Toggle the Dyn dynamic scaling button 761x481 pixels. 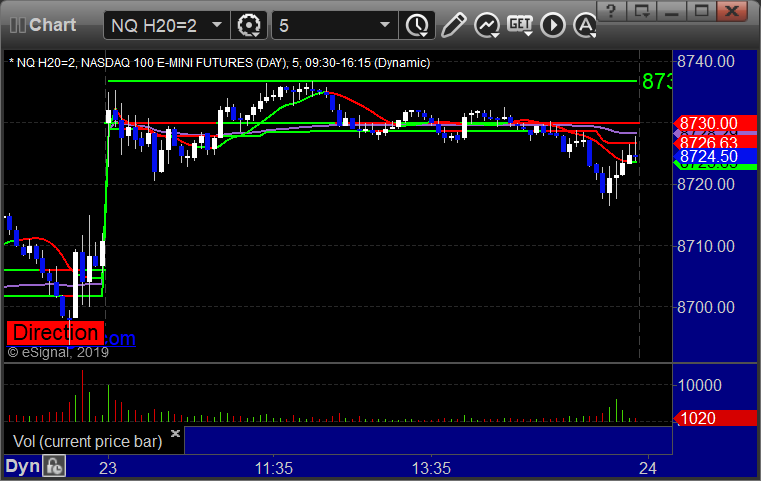point(22,466)
